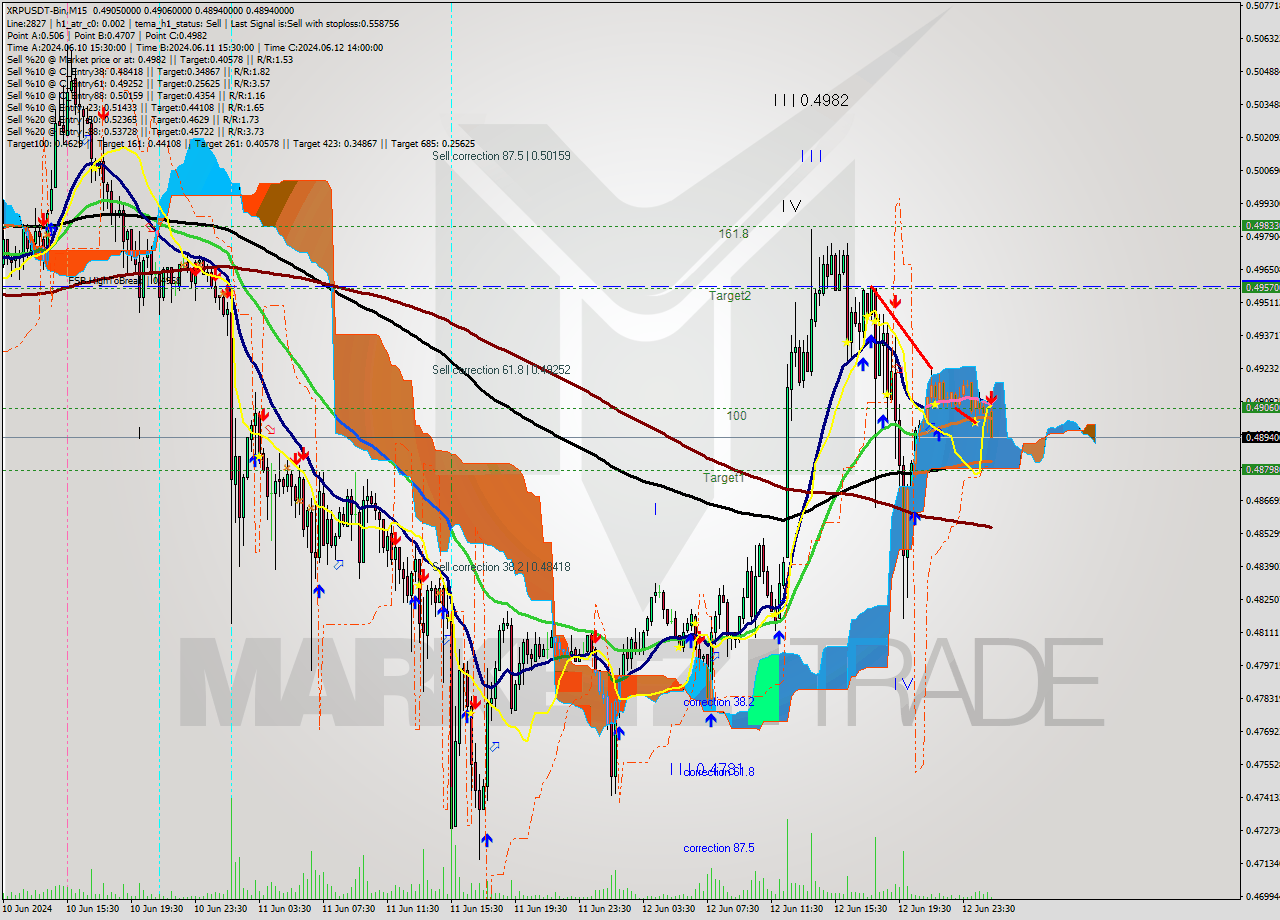Click the green 0.49060 price tag on the axis
The height and width of the screenshot is (920, 1280).
click(1260, 407)
